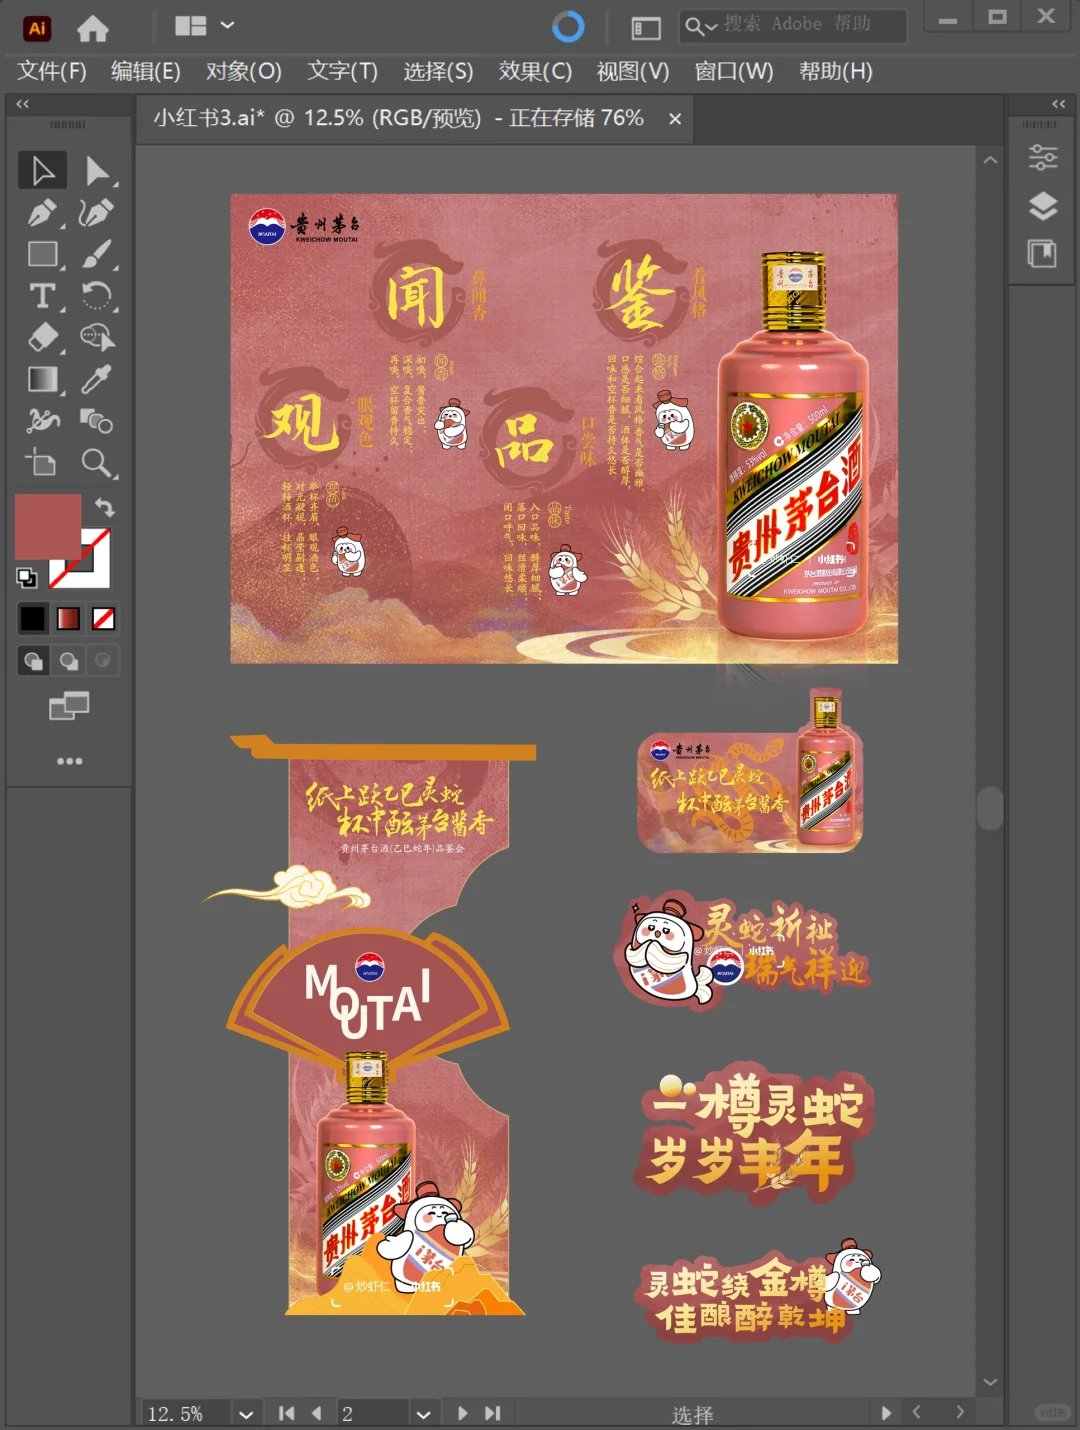Click Change Screen Mode icon
Viewport: 1080px width, 1430px height.
(x=69, y=706)
